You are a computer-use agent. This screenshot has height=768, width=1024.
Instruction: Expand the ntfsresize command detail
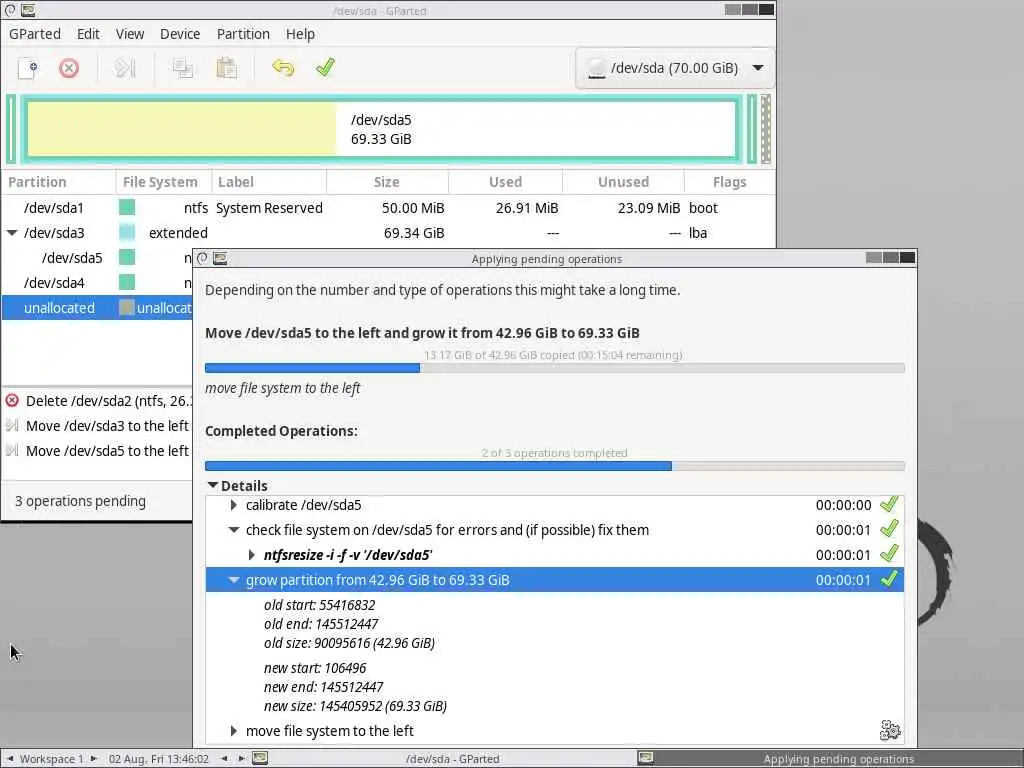[251, 555]
